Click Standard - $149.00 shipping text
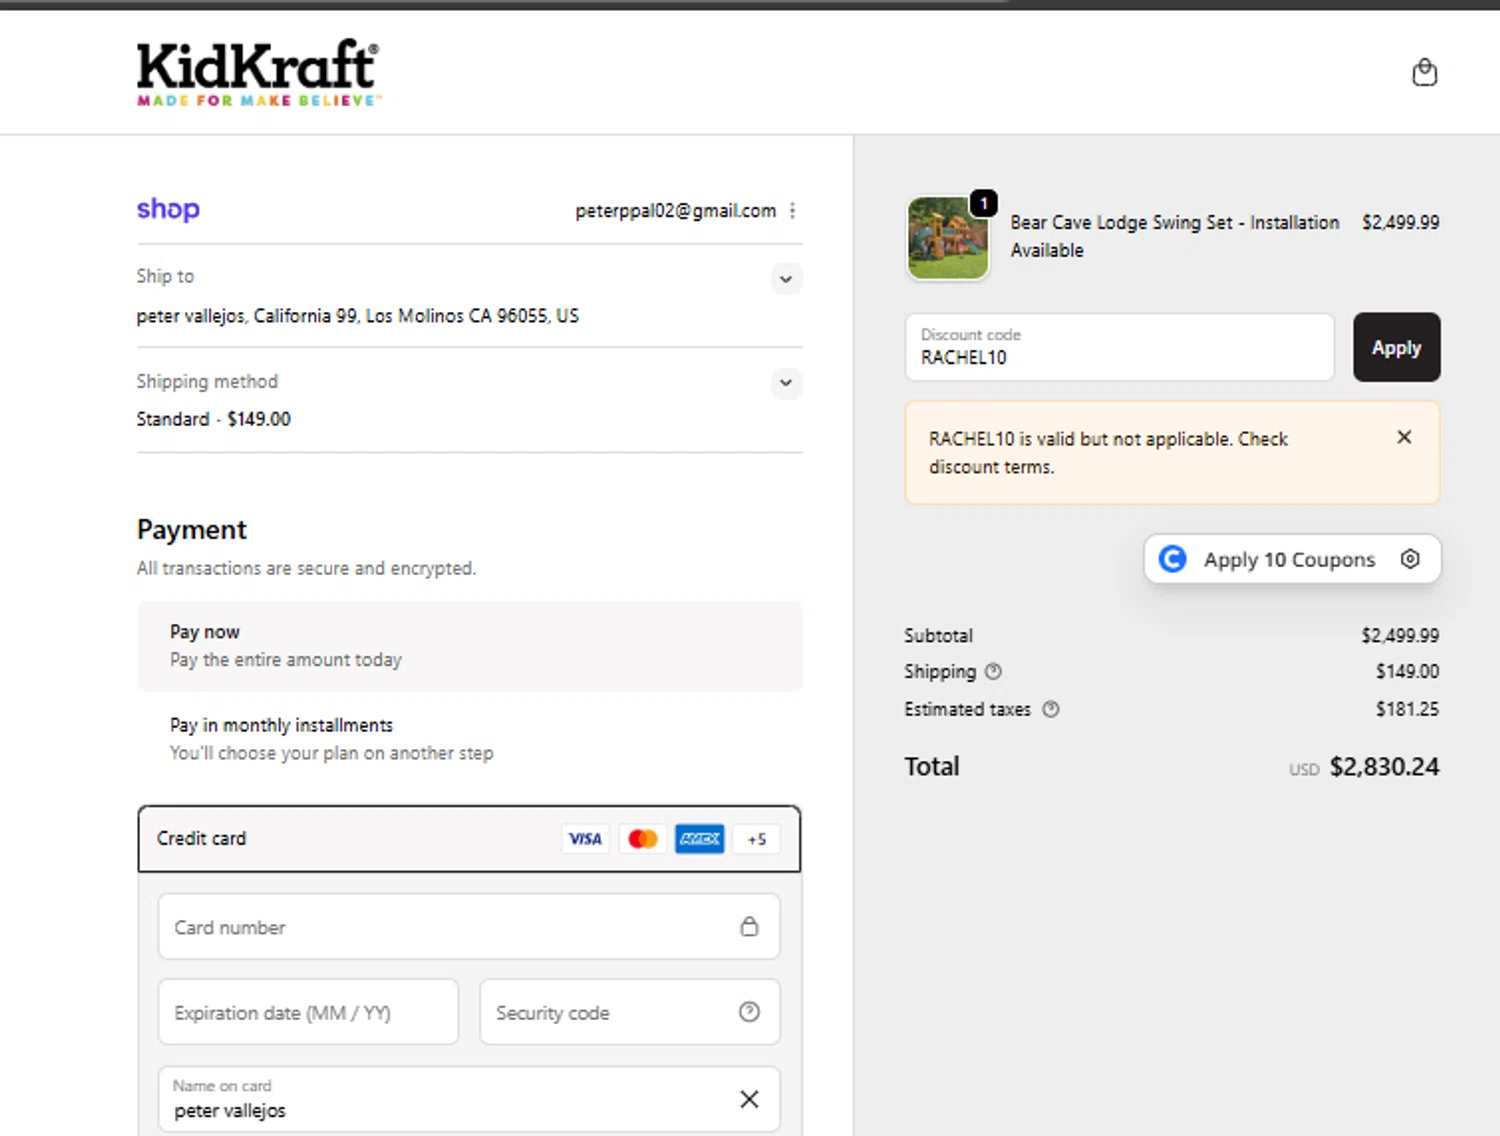 [214, 419]
